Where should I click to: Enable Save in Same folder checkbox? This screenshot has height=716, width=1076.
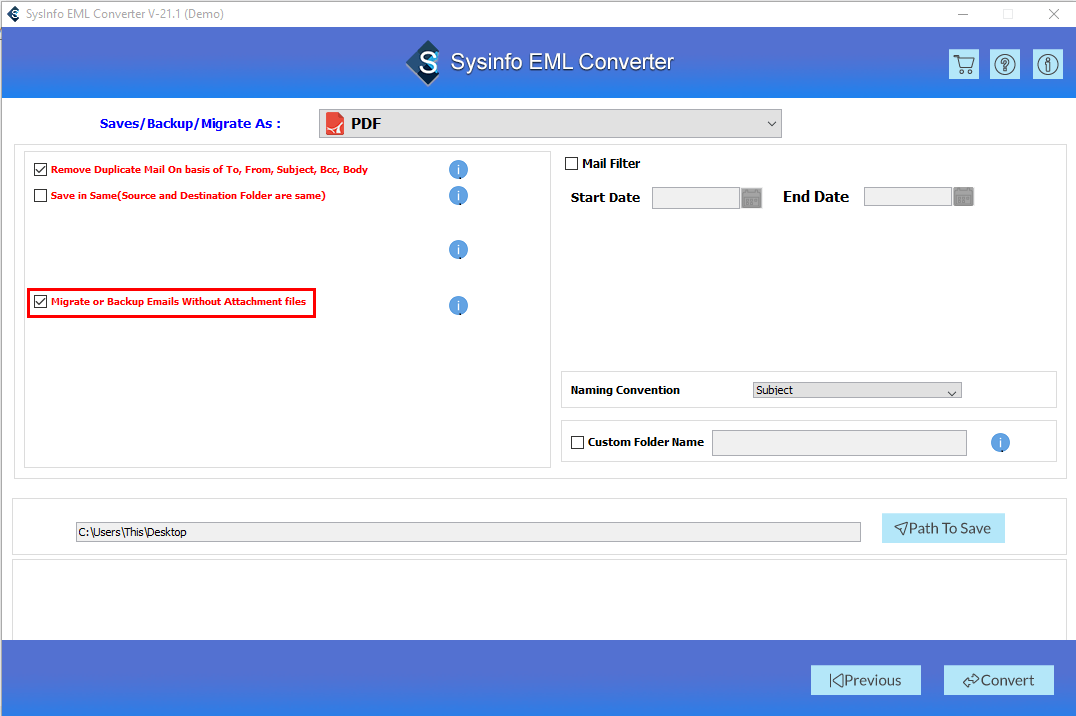coord(40,196)
